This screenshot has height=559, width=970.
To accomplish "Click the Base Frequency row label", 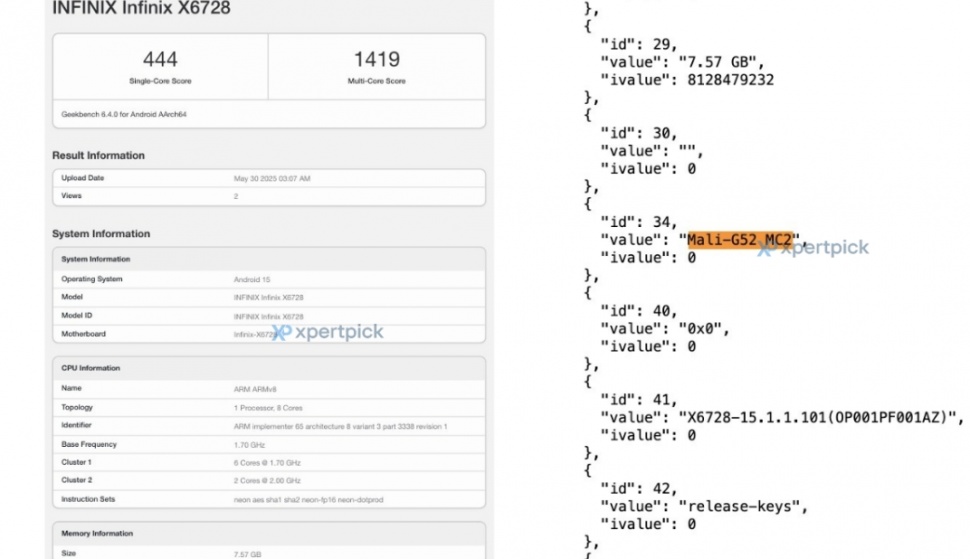I will pos(88,445).
